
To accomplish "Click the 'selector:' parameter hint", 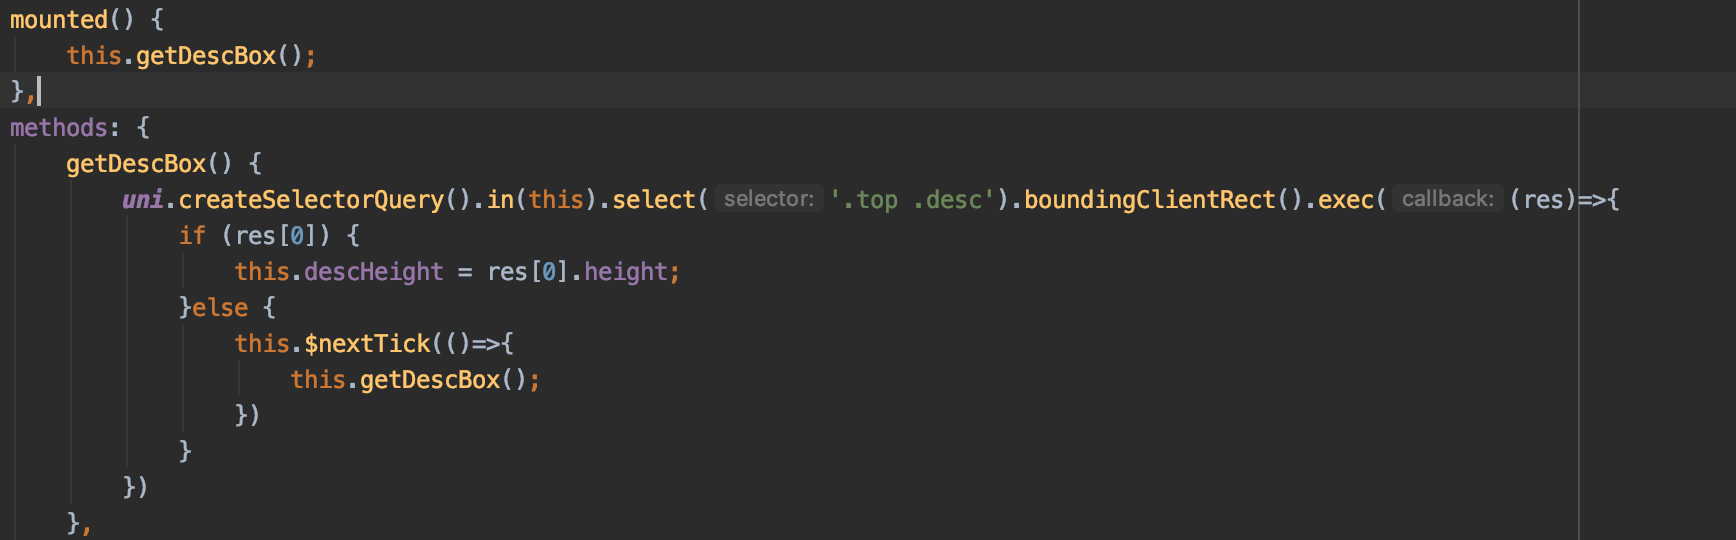I will [768, 199].
